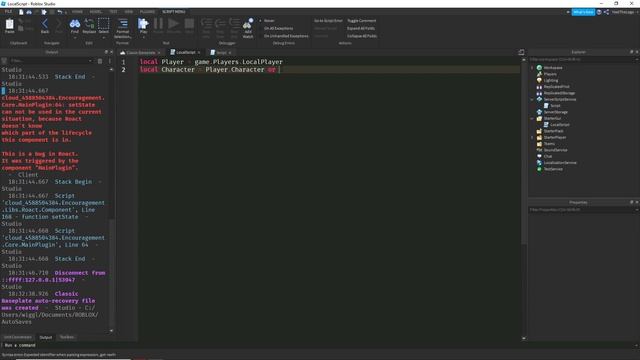640x360 pixels.
Task: Expand the Workspace tree node
Action: [532, 68]
